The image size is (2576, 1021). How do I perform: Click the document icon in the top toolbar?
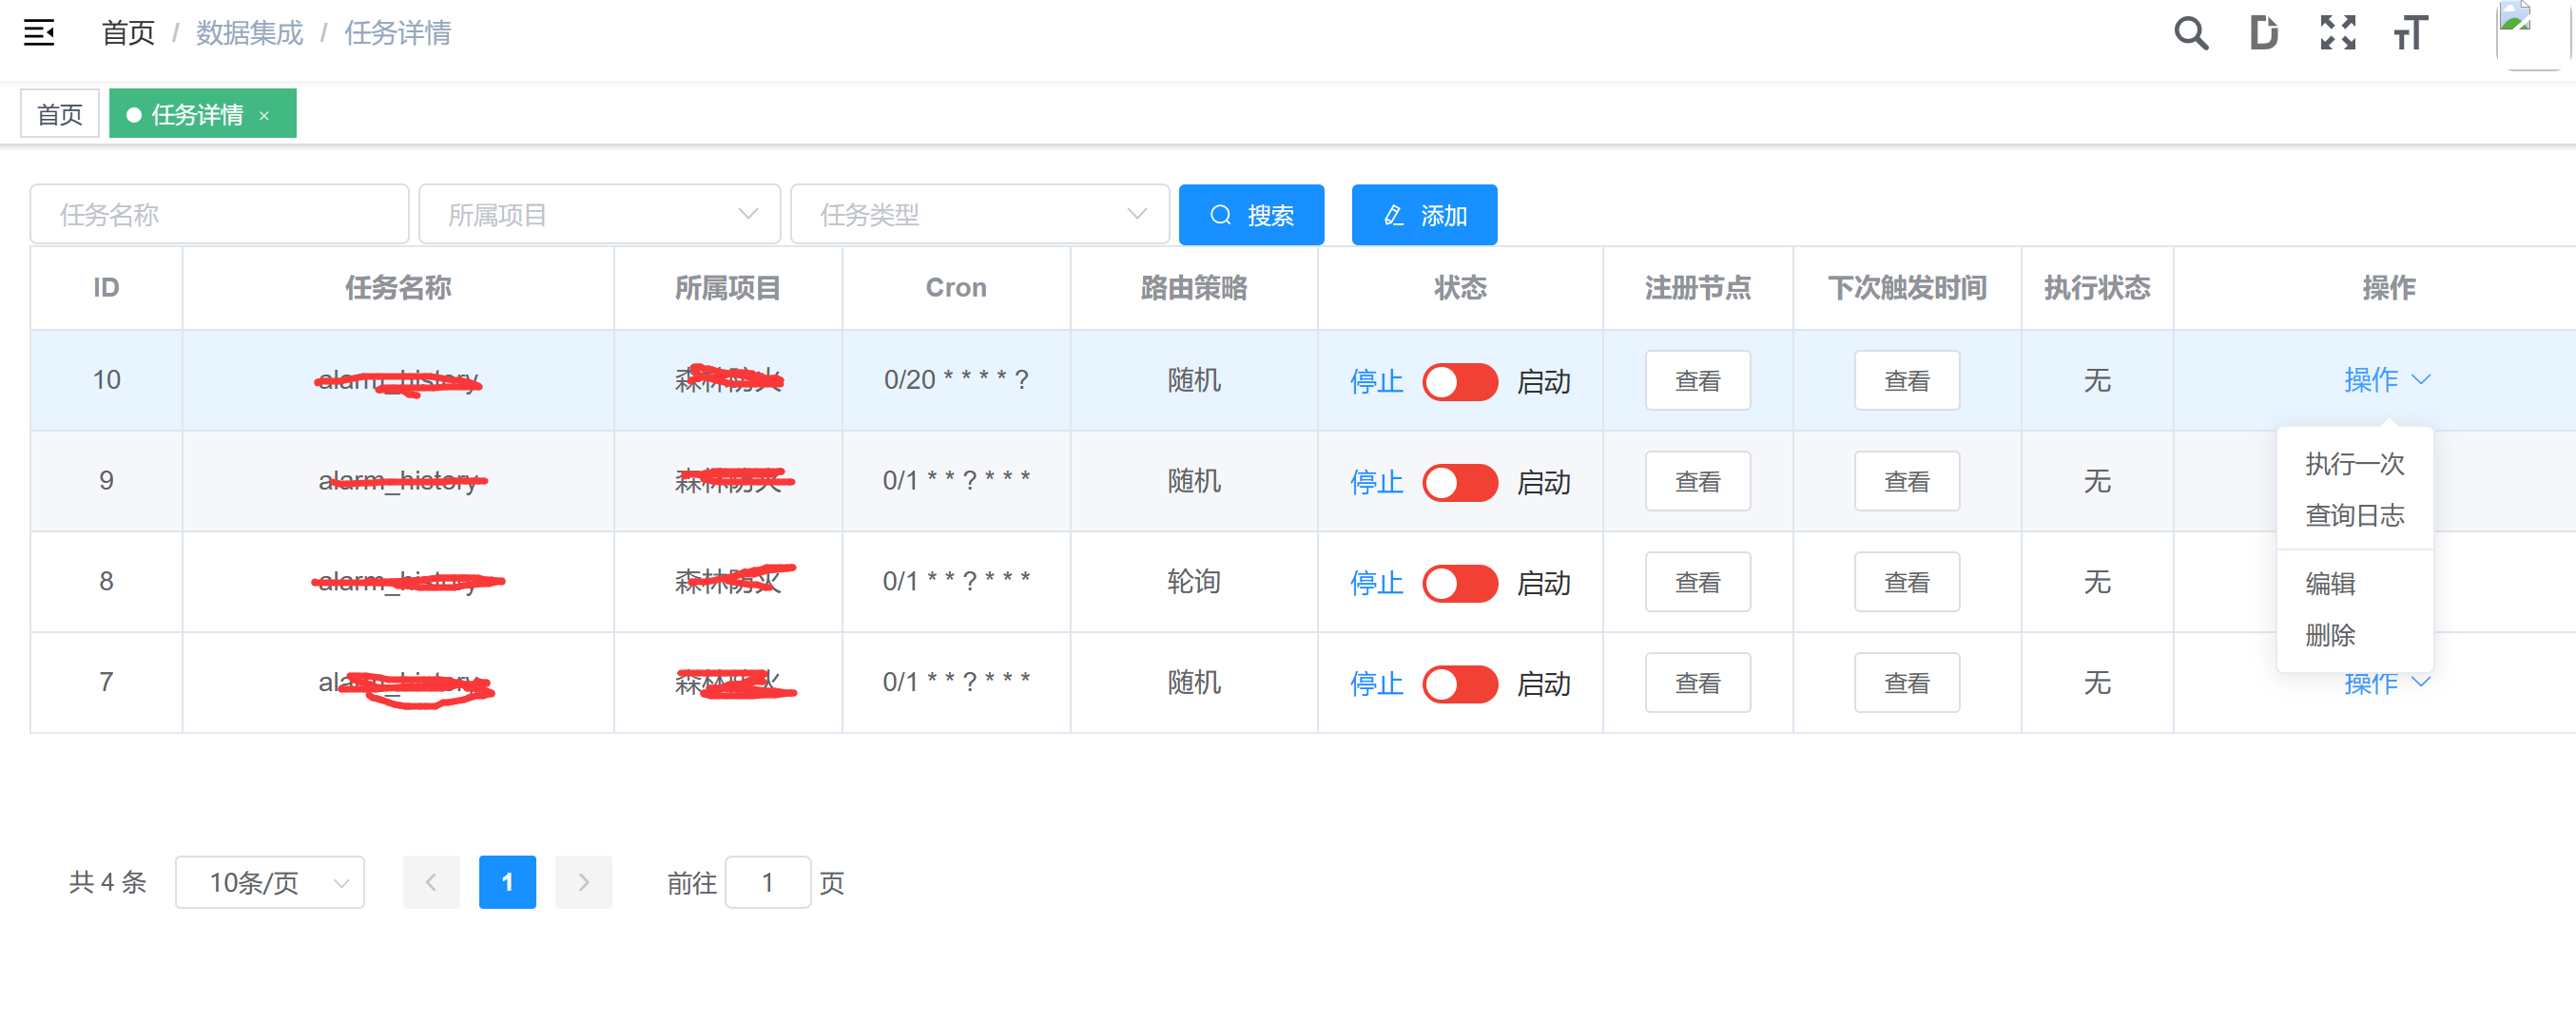(x=2264, y=33)
